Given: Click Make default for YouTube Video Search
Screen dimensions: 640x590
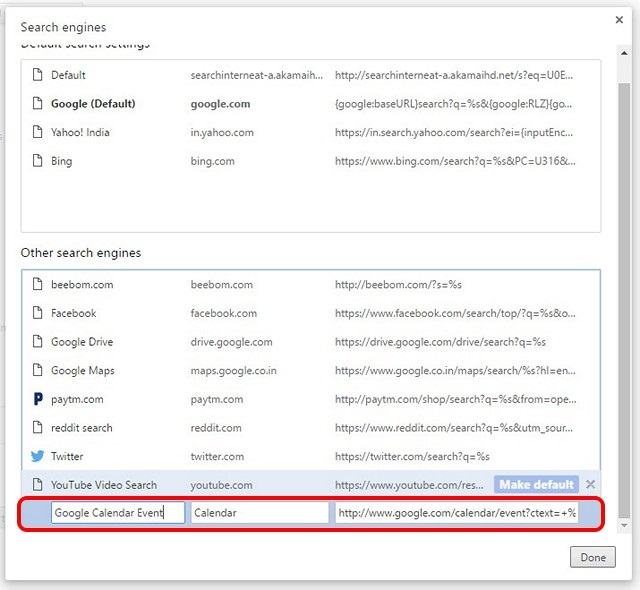Looking at the screenshot, I should pos(536,484).
